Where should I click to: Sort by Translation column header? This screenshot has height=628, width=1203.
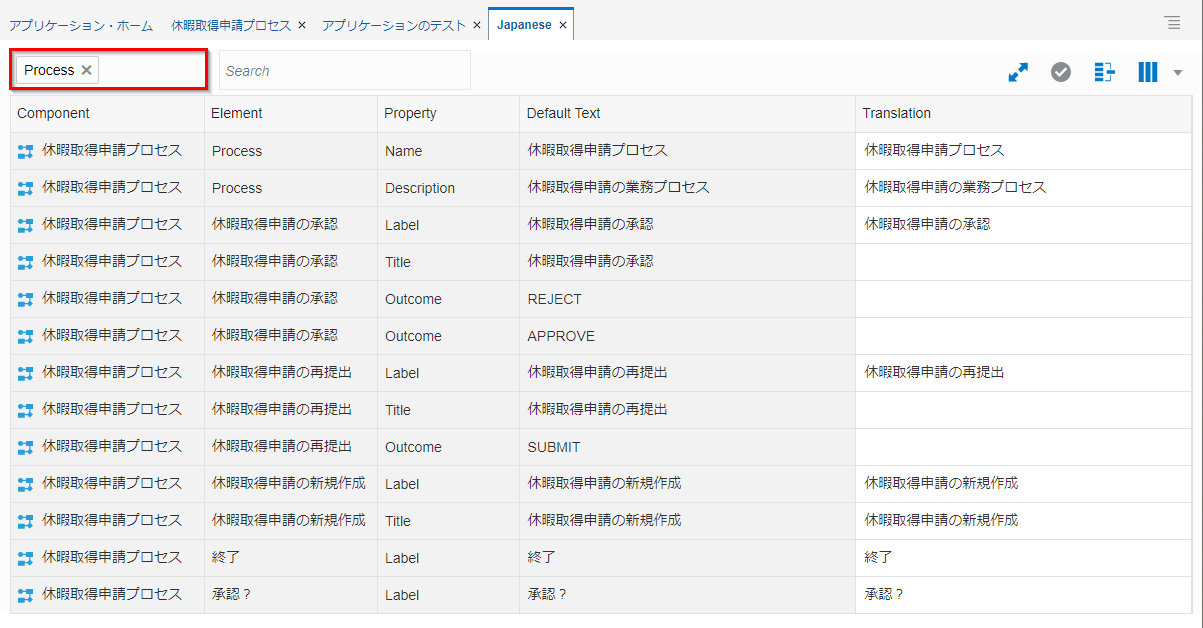[x=896, y=113]
